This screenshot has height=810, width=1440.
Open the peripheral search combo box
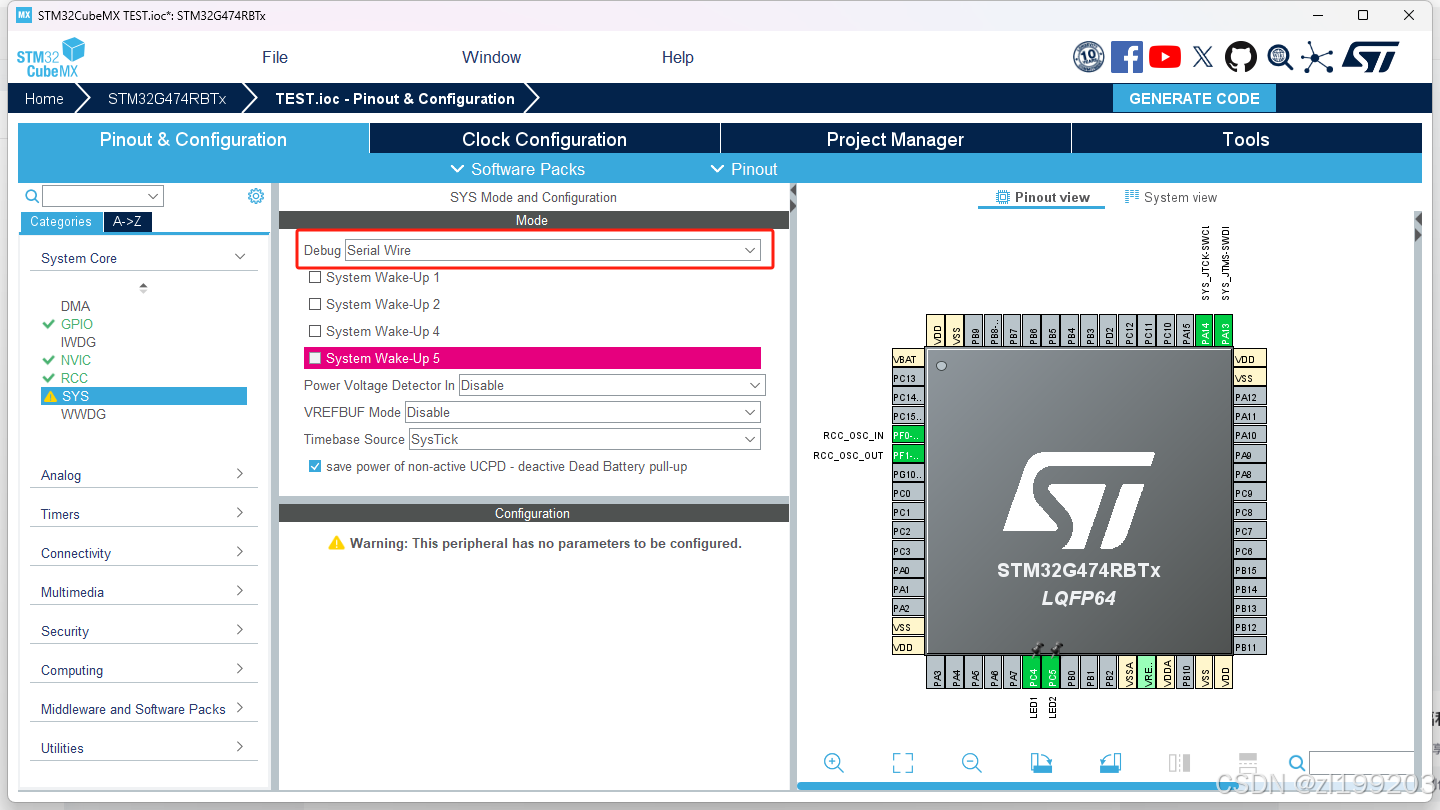tap(103, 196)
